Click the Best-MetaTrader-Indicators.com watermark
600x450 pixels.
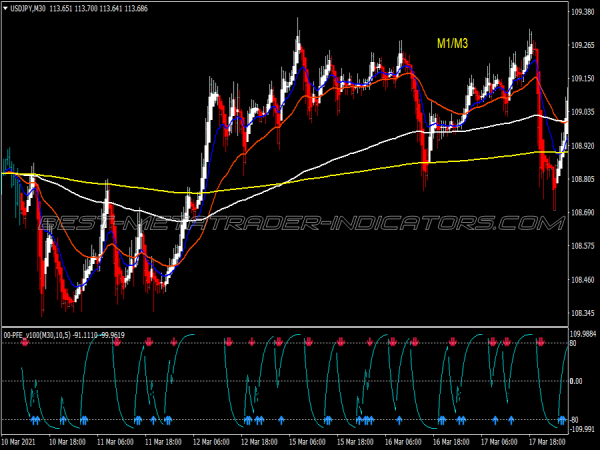coord(300,225)
